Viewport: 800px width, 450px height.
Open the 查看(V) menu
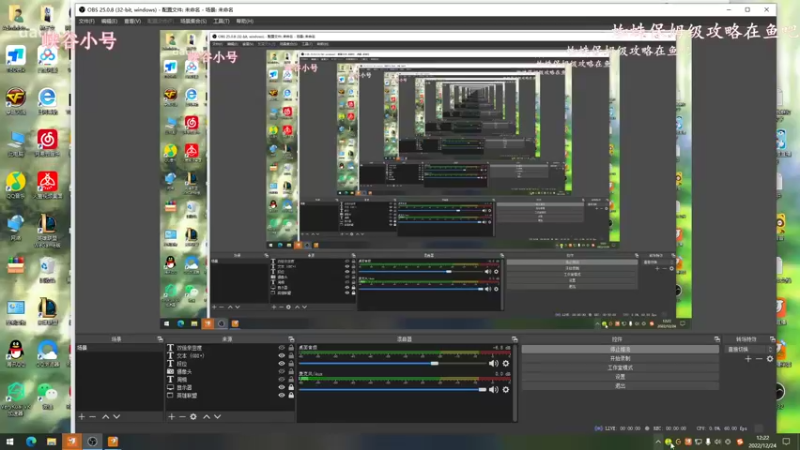(x=132, y=21)
